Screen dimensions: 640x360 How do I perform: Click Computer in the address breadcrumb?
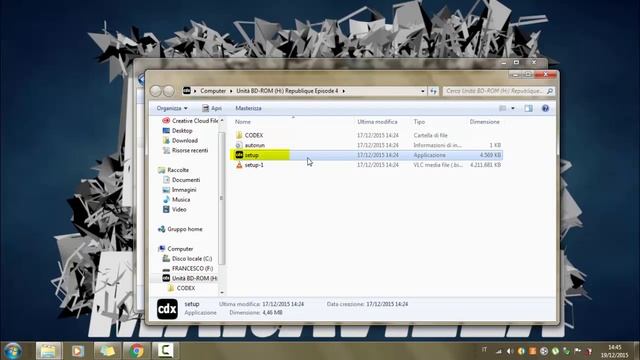(x=213, y=91)
